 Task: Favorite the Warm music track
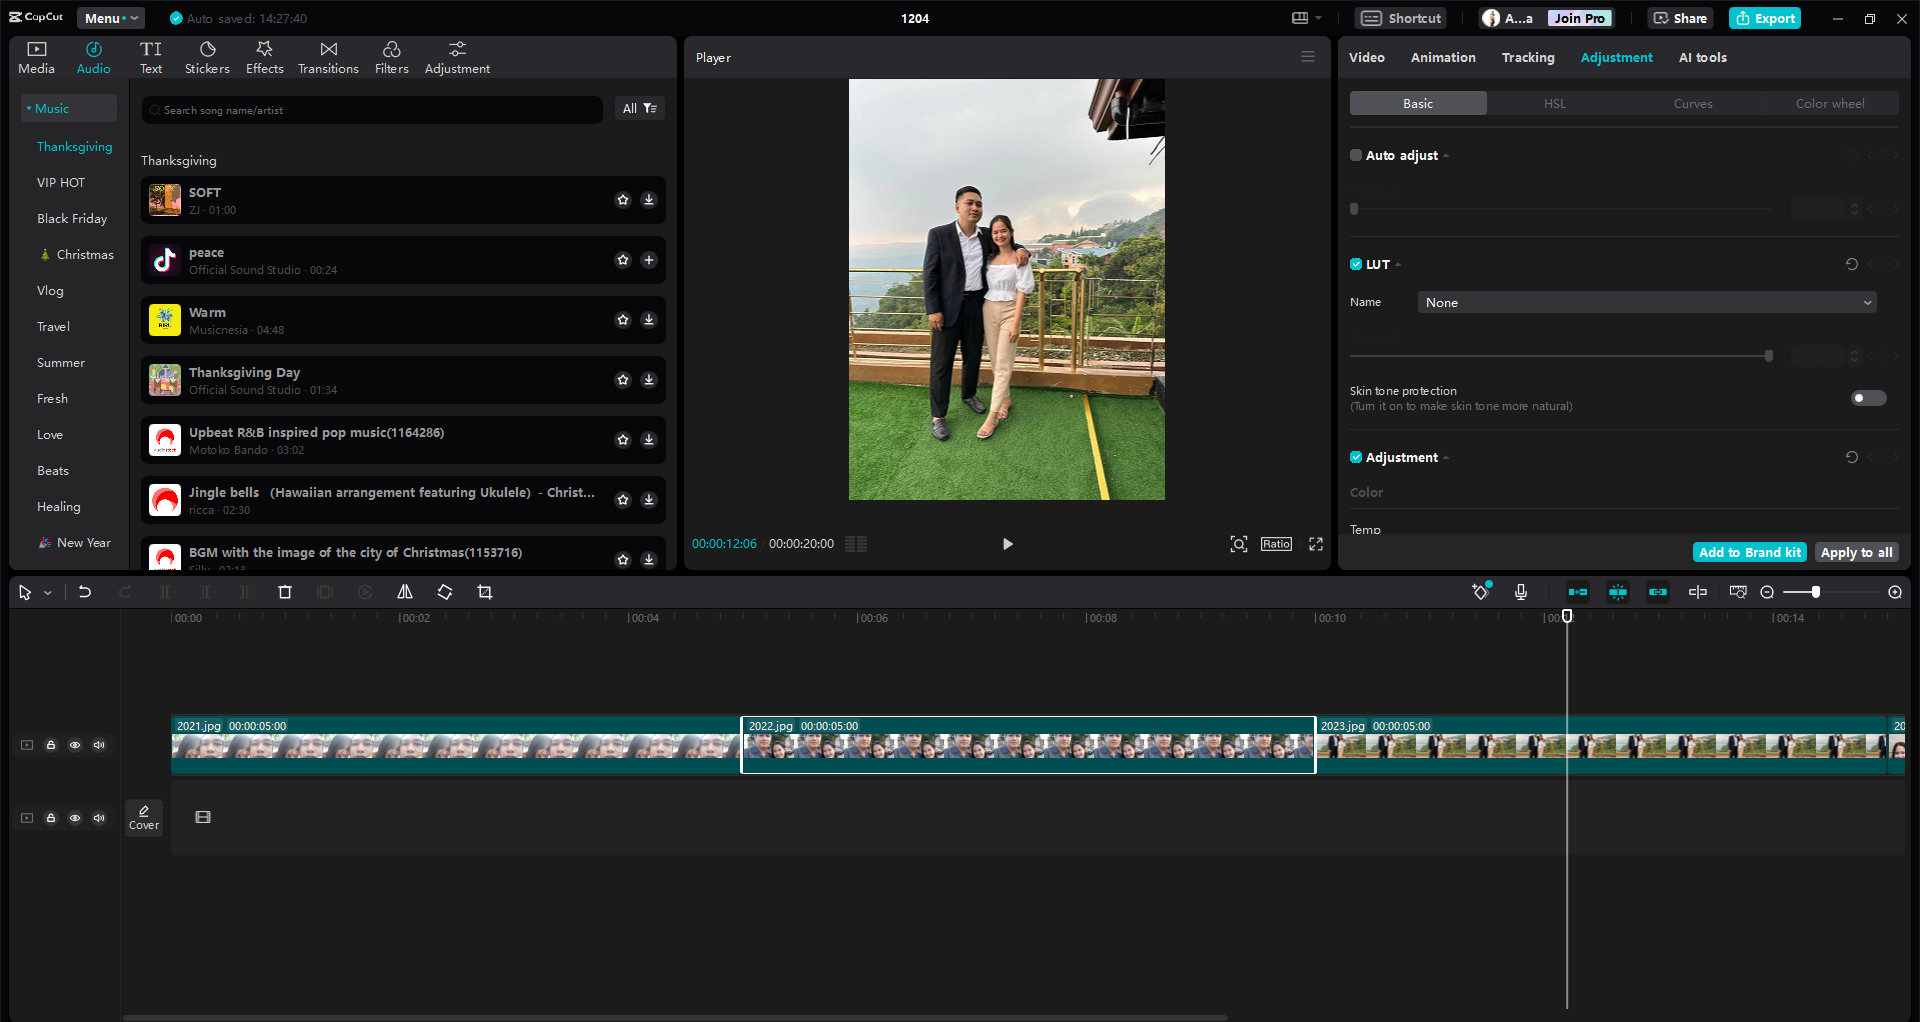tap(623, 320)
